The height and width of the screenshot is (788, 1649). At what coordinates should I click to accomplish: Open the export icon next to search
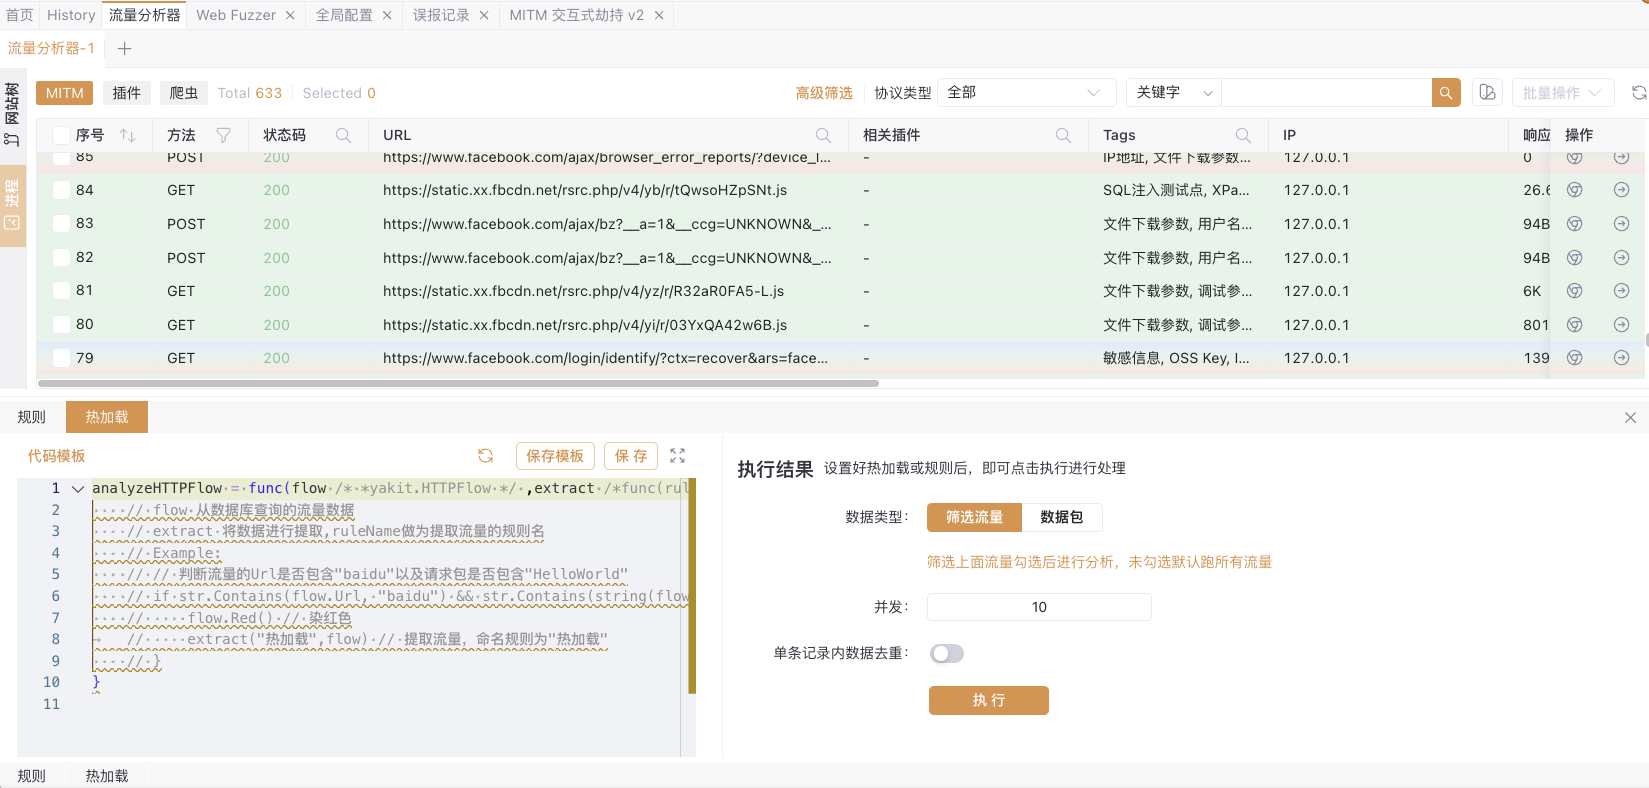[x=1487, y=93]
